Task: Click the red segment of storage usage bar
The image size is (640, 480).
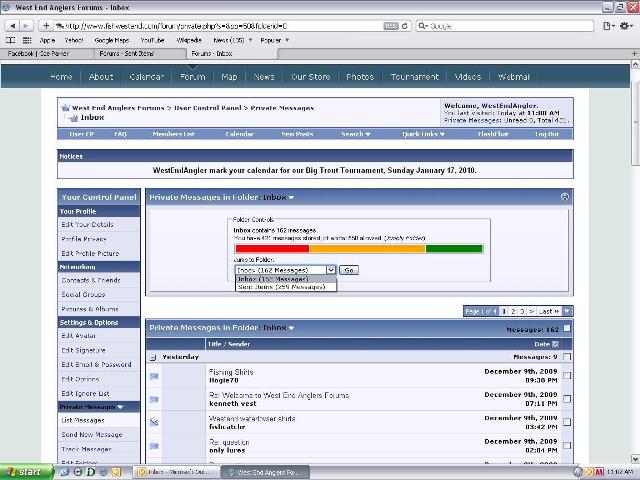Action: click(270, 250)
